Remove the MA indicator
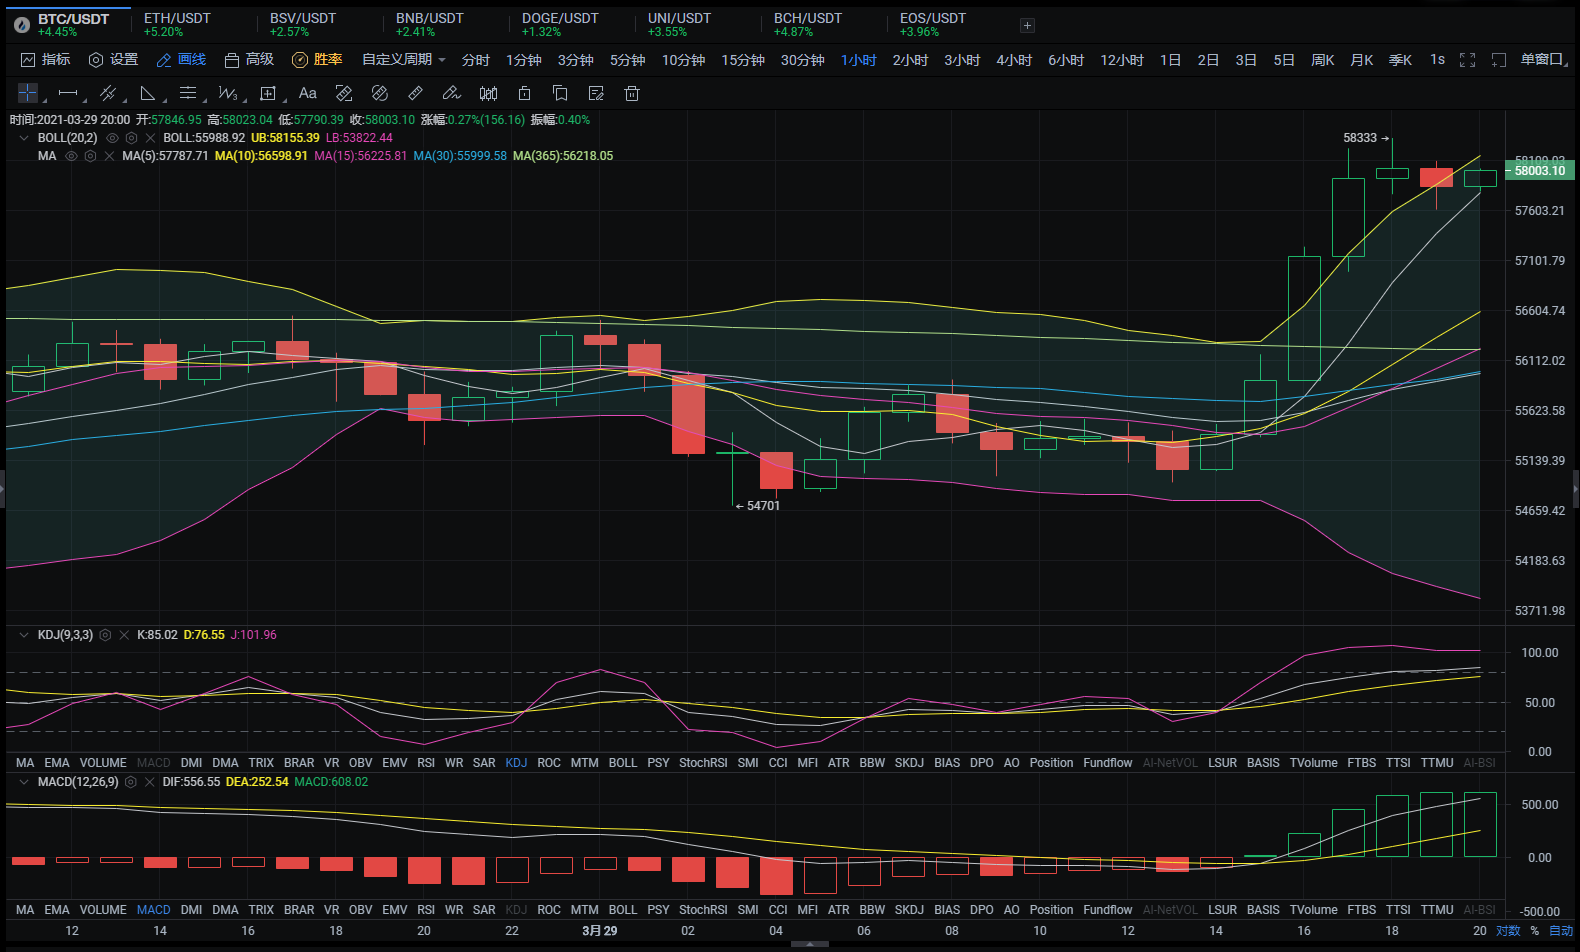The width and height of the screenshot is (1580, 952). (109, 156)
